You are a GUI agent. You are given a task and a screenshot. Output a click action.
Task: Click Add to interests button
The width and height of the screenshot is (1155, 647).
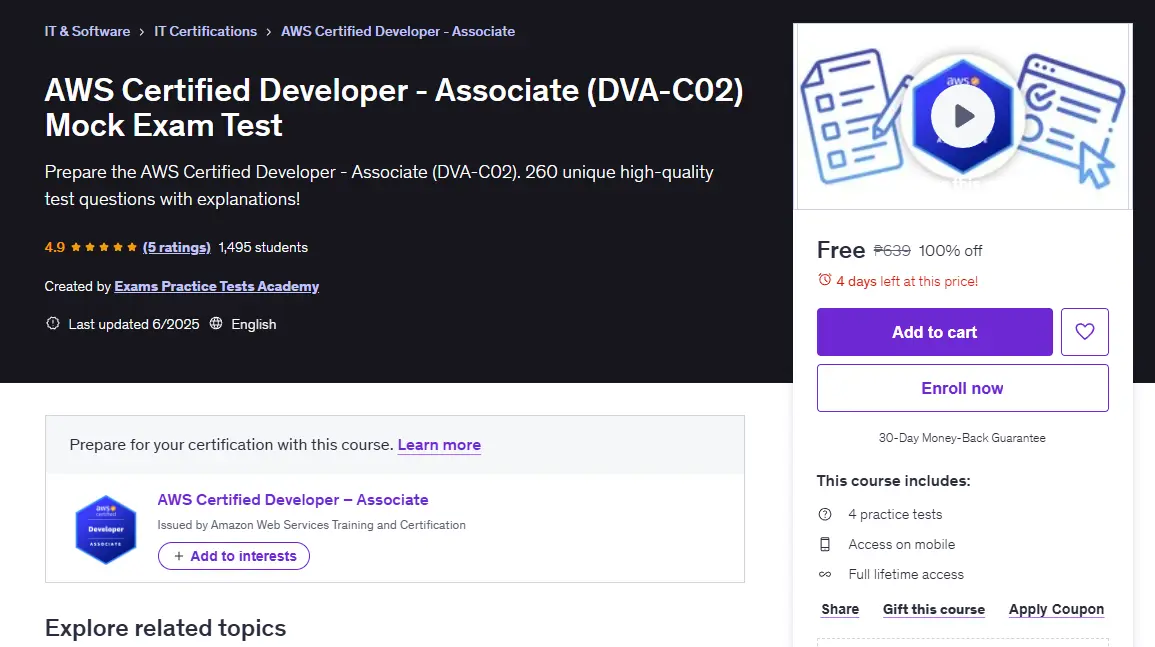click(234, 556)
